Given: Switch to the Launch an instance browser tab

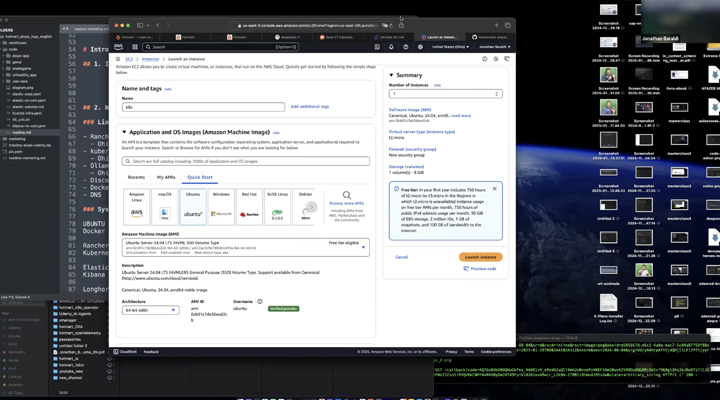Looking at the screenshot, I should (439, 37).
